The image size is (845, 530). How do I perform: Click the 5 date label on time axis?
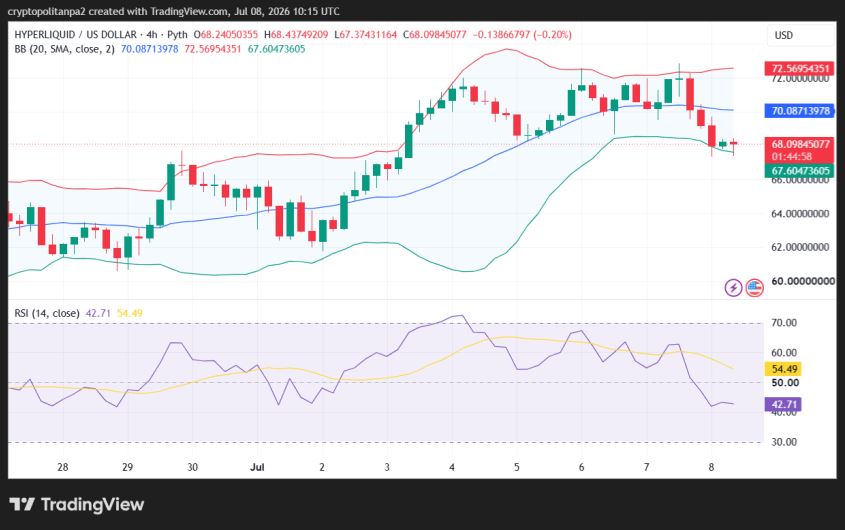point(516,467)
